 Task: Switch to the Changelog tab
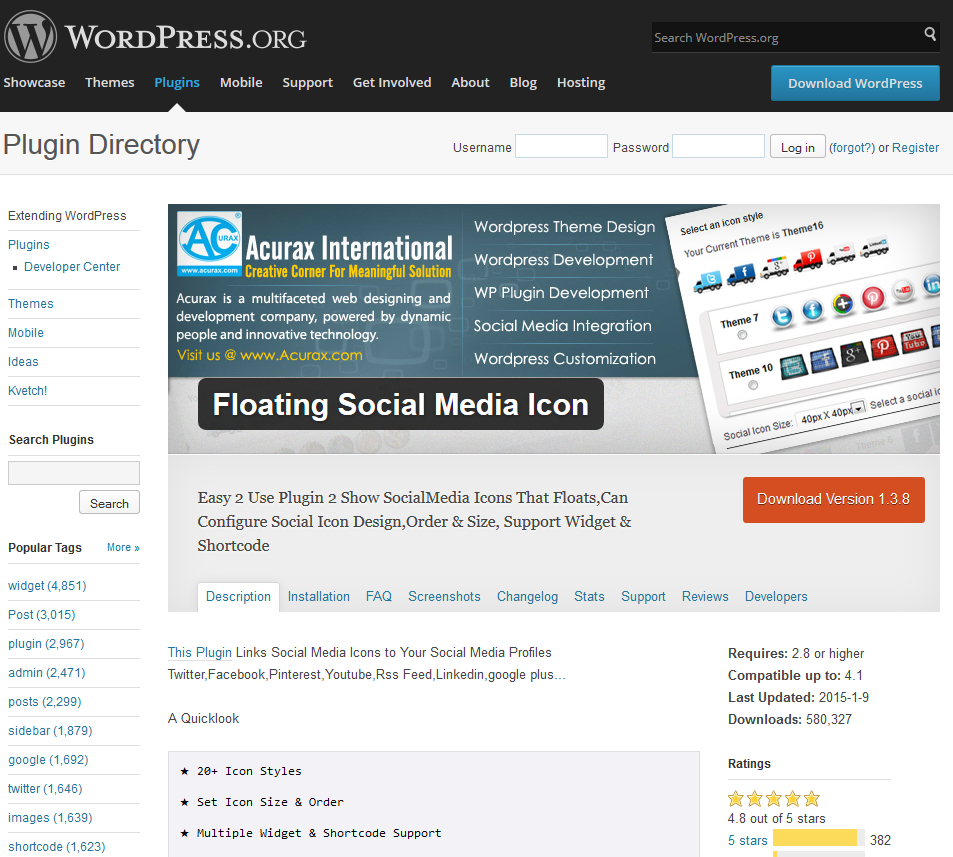coord(527,597)
